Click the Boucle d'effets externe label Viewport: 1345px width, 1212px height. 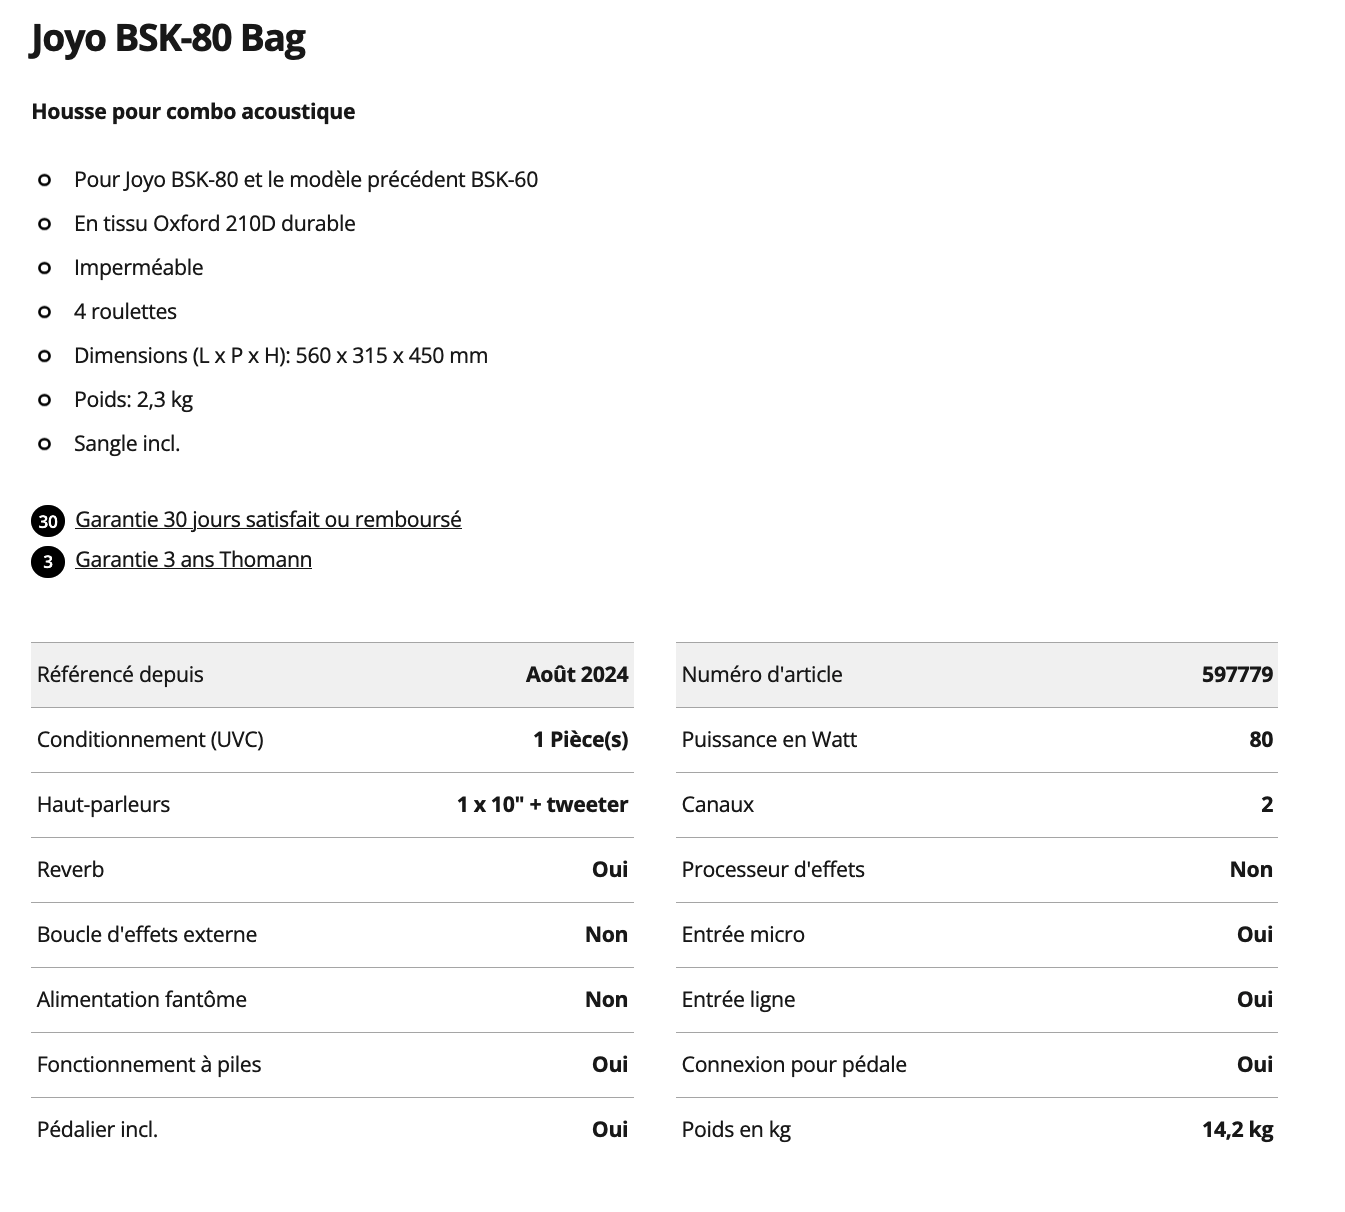point(147,935)
